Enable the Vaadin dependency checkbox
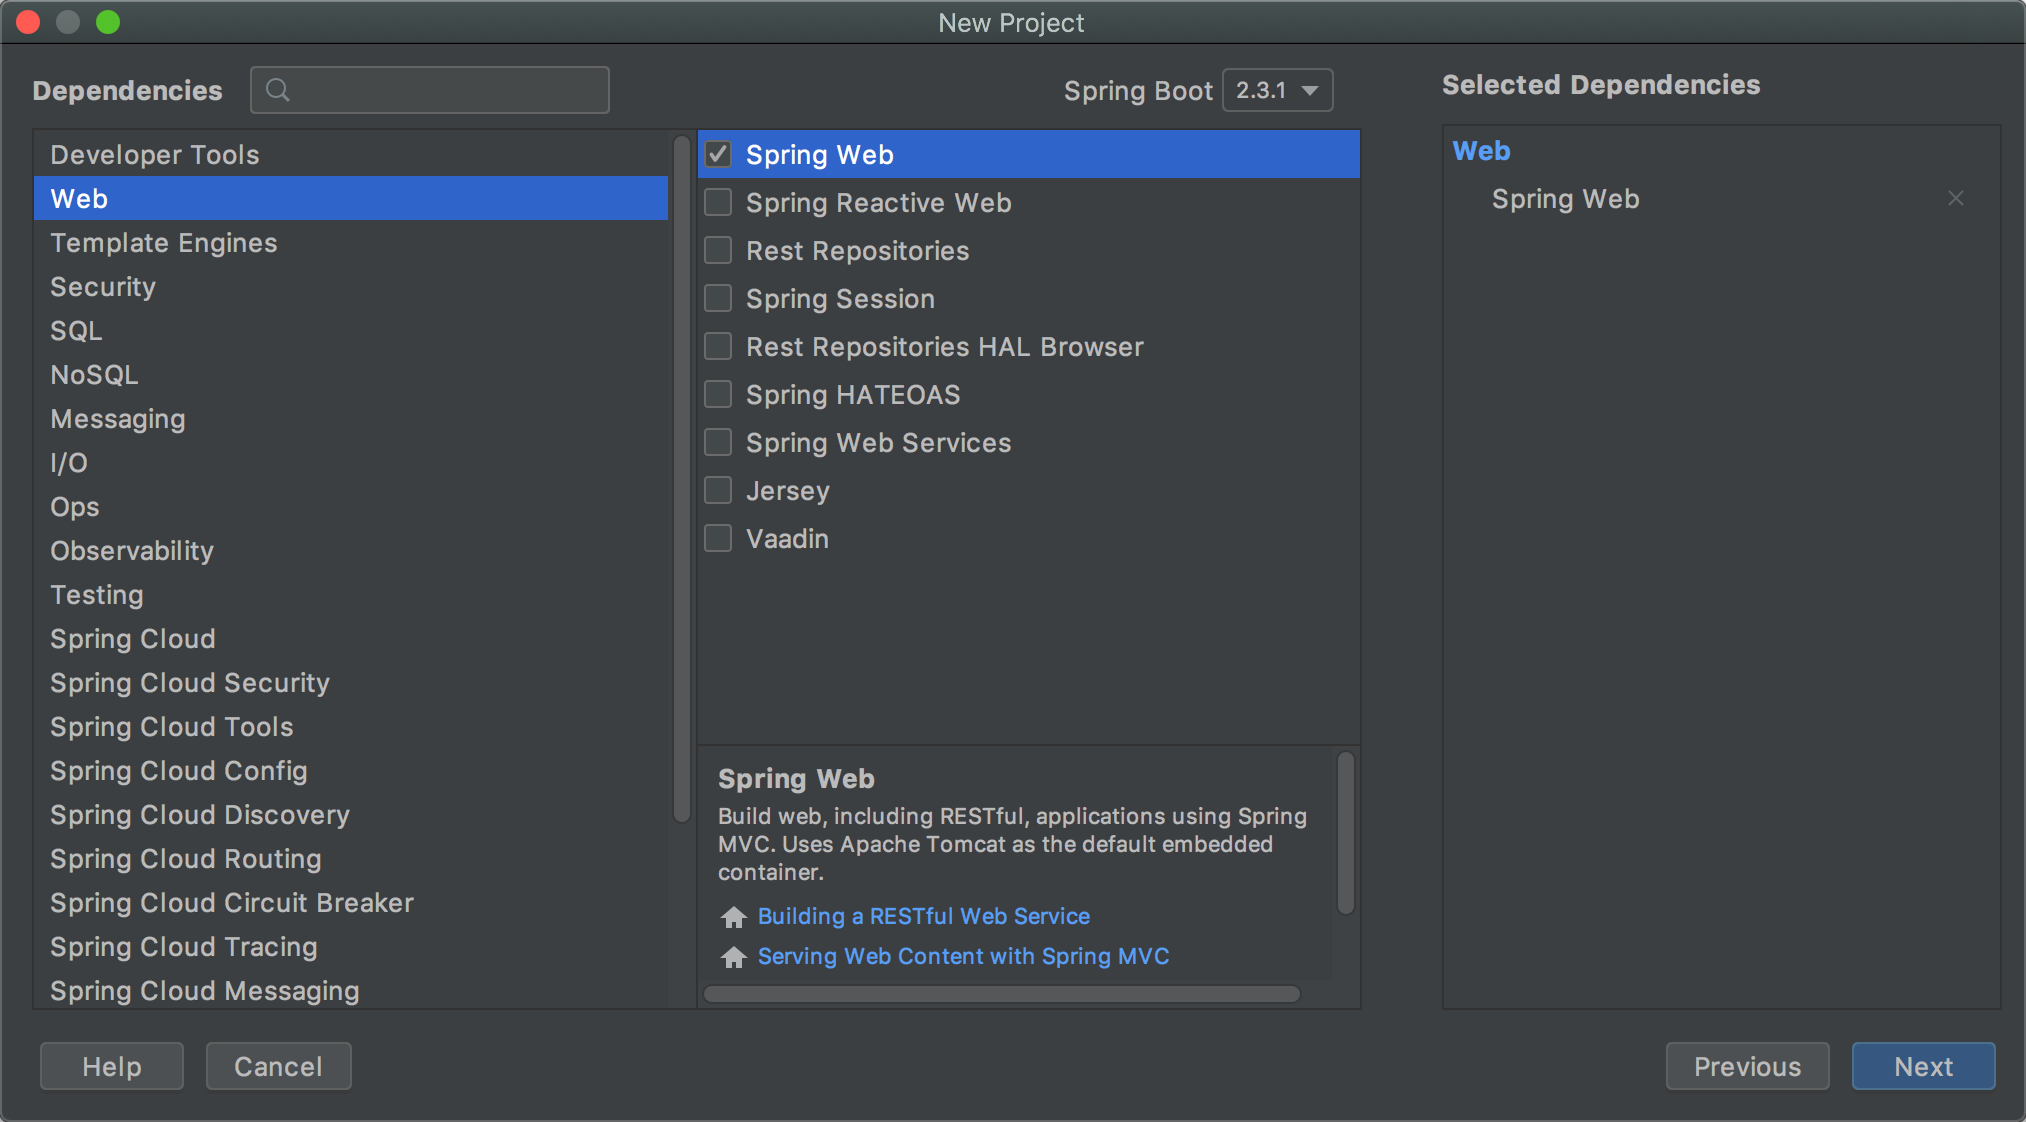Viewport: 2026px width, 1122px height. tap(718, 539)
